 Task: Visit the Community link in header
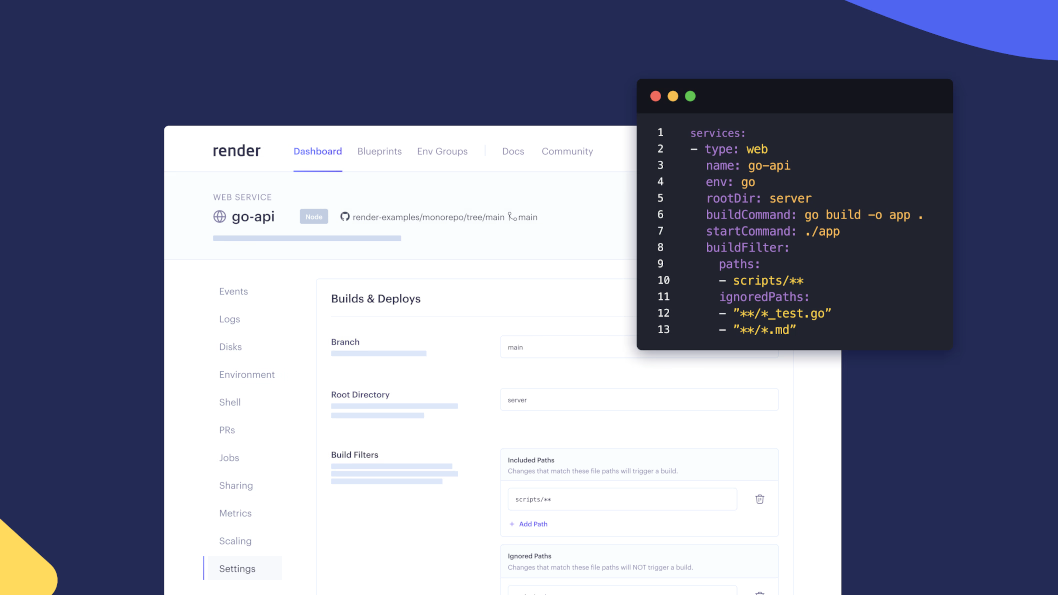(x=567, y=152)
